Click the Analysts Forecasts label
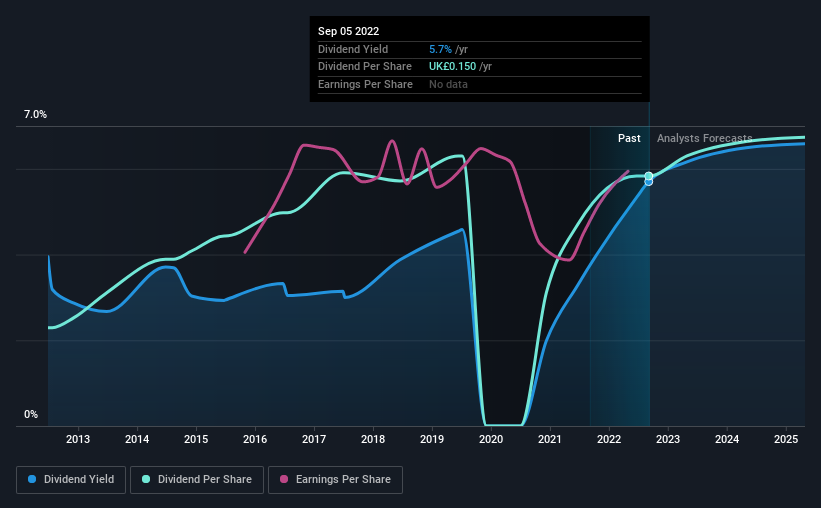 click(x=704, y=138)
